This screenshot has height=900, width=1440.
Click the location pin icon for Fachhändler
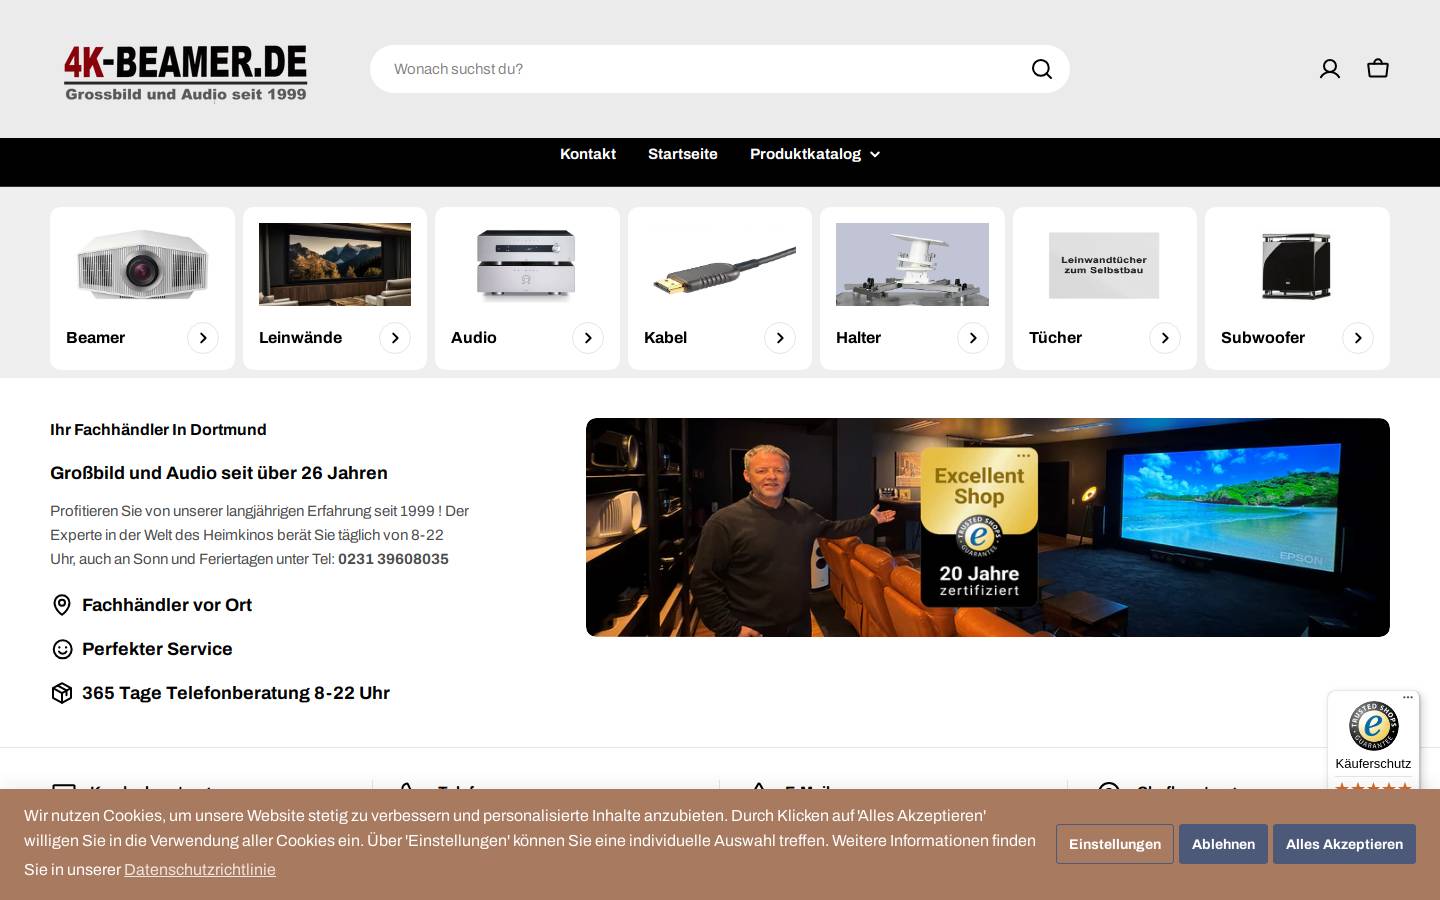[62, 605]
